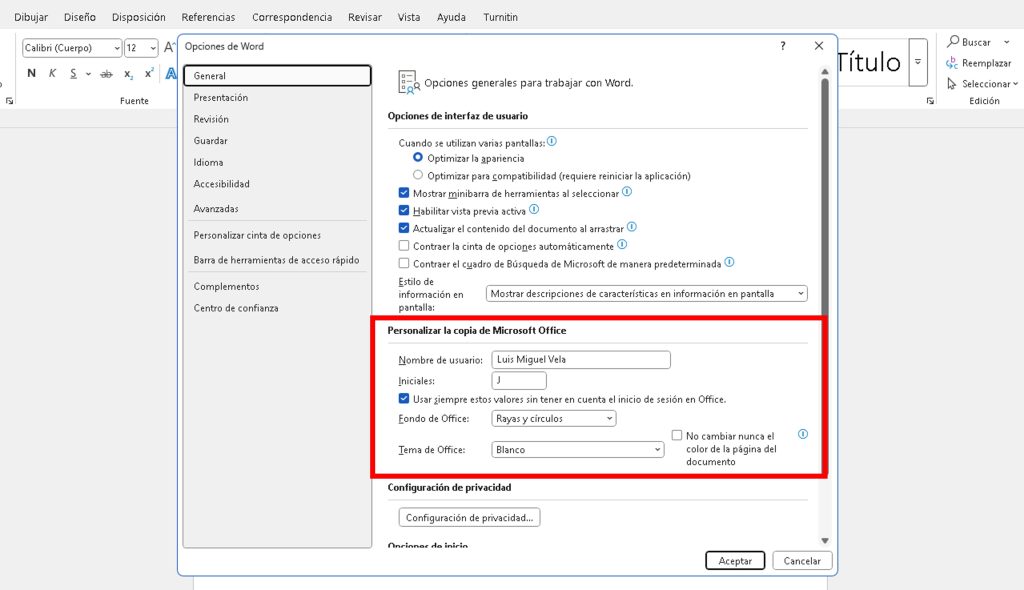This screenshot has height=590, width=1024.
Task: Toggle italic formatting with the K icon
Action: pos(53,73)
